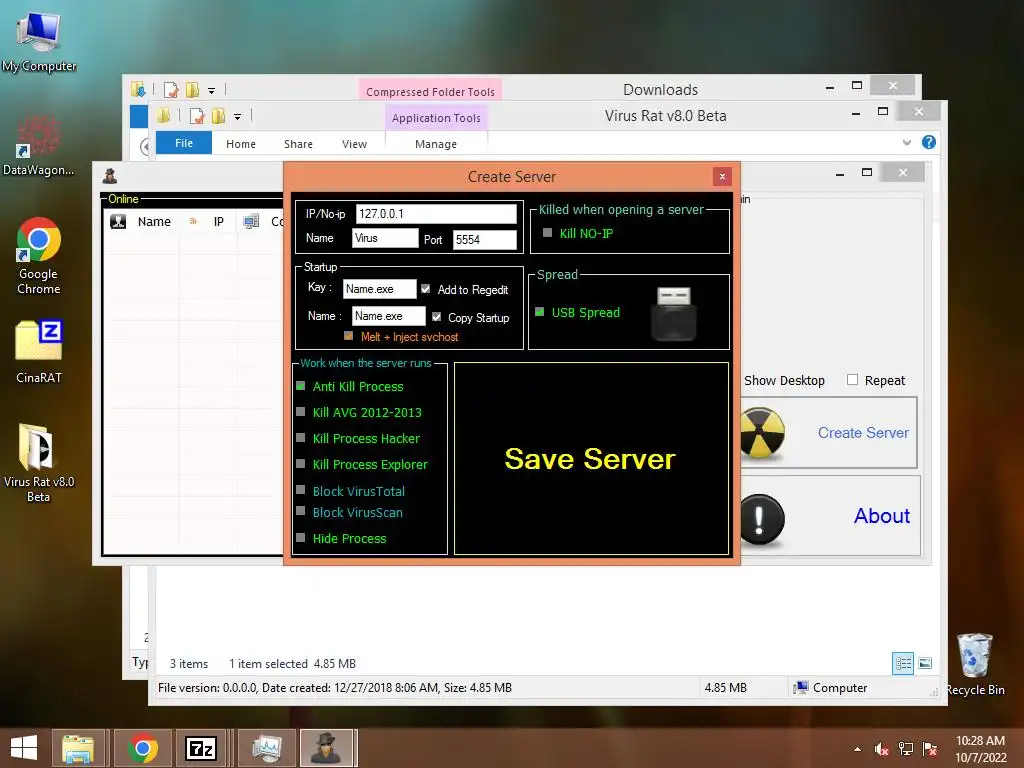
Task: Show hidden tray icons arrow
Action: pyautogui.click(x=857, y=749)
